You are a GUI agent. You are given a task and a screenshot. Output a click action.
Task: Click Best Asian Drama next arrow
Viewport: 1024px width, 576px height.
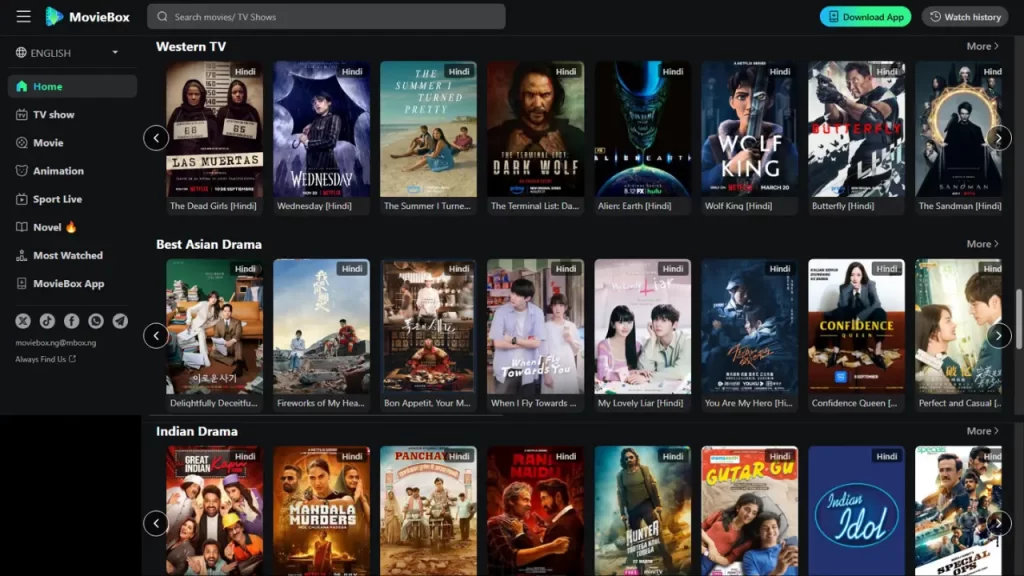999,336
